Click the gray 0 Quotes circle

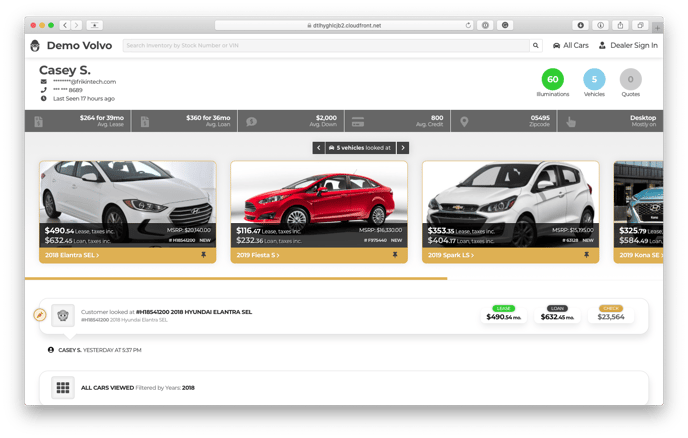(x=630, y=80)
